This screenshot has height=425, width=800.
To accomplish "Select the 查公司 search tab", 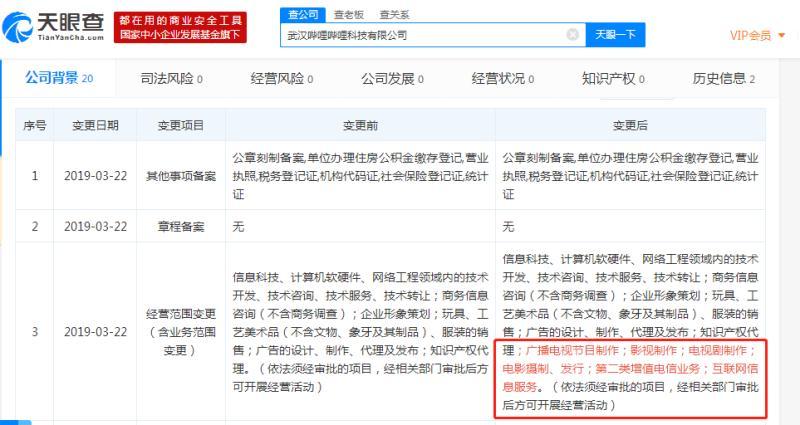I will [x=303, y=15].
